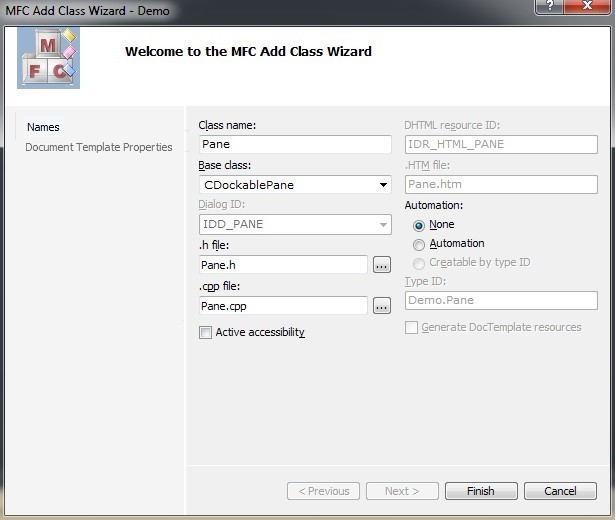Focus the Class name input field
This screenshot has width=615, height=520.
tap(295, 144)
